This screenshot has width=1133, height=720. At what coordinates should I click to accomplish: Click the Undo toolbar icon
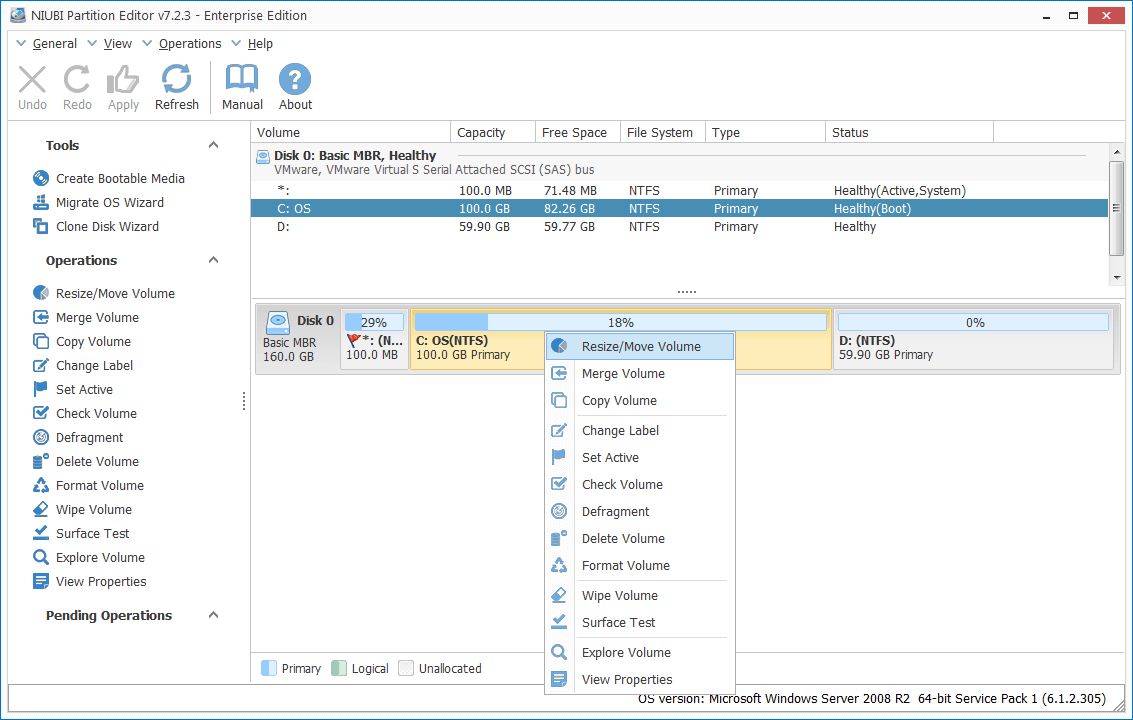33,80
